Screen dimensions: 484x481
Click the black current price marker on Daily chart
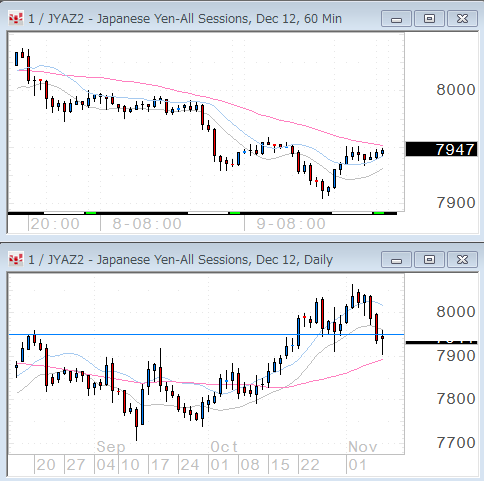[442, 342]
